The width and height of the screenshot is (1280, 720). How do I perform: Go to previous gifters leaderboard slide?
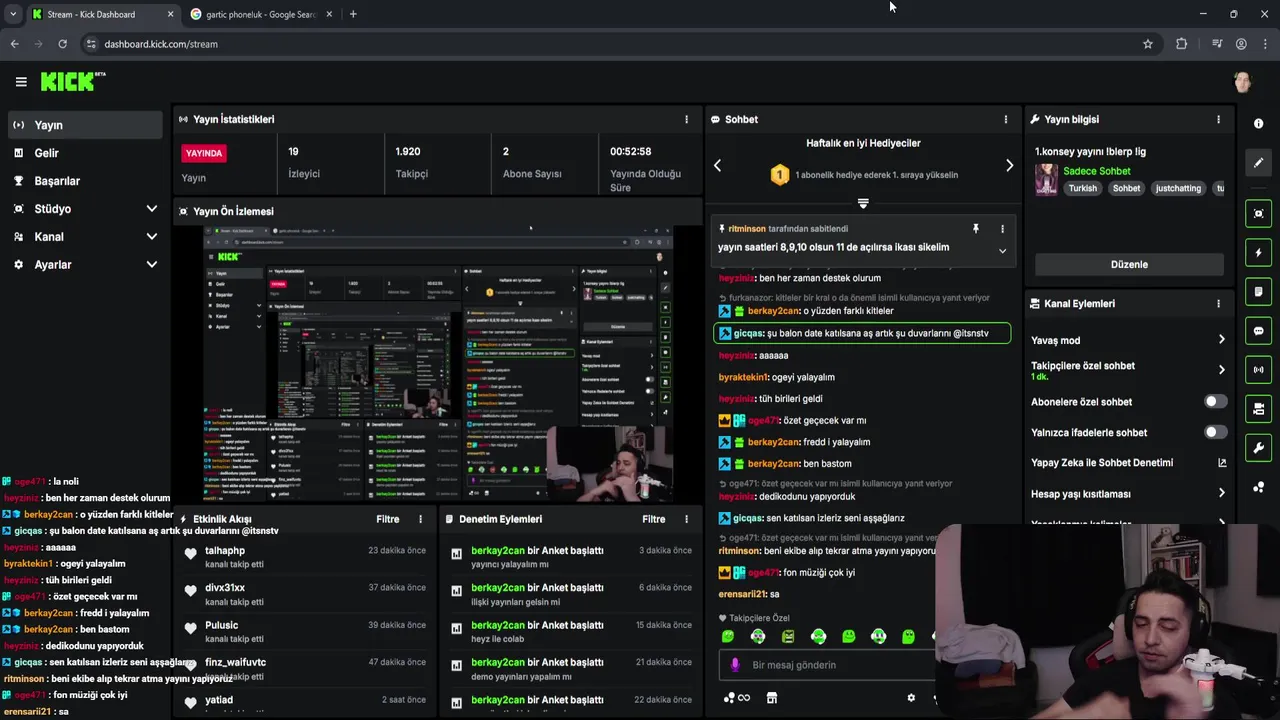click(717, 165)
